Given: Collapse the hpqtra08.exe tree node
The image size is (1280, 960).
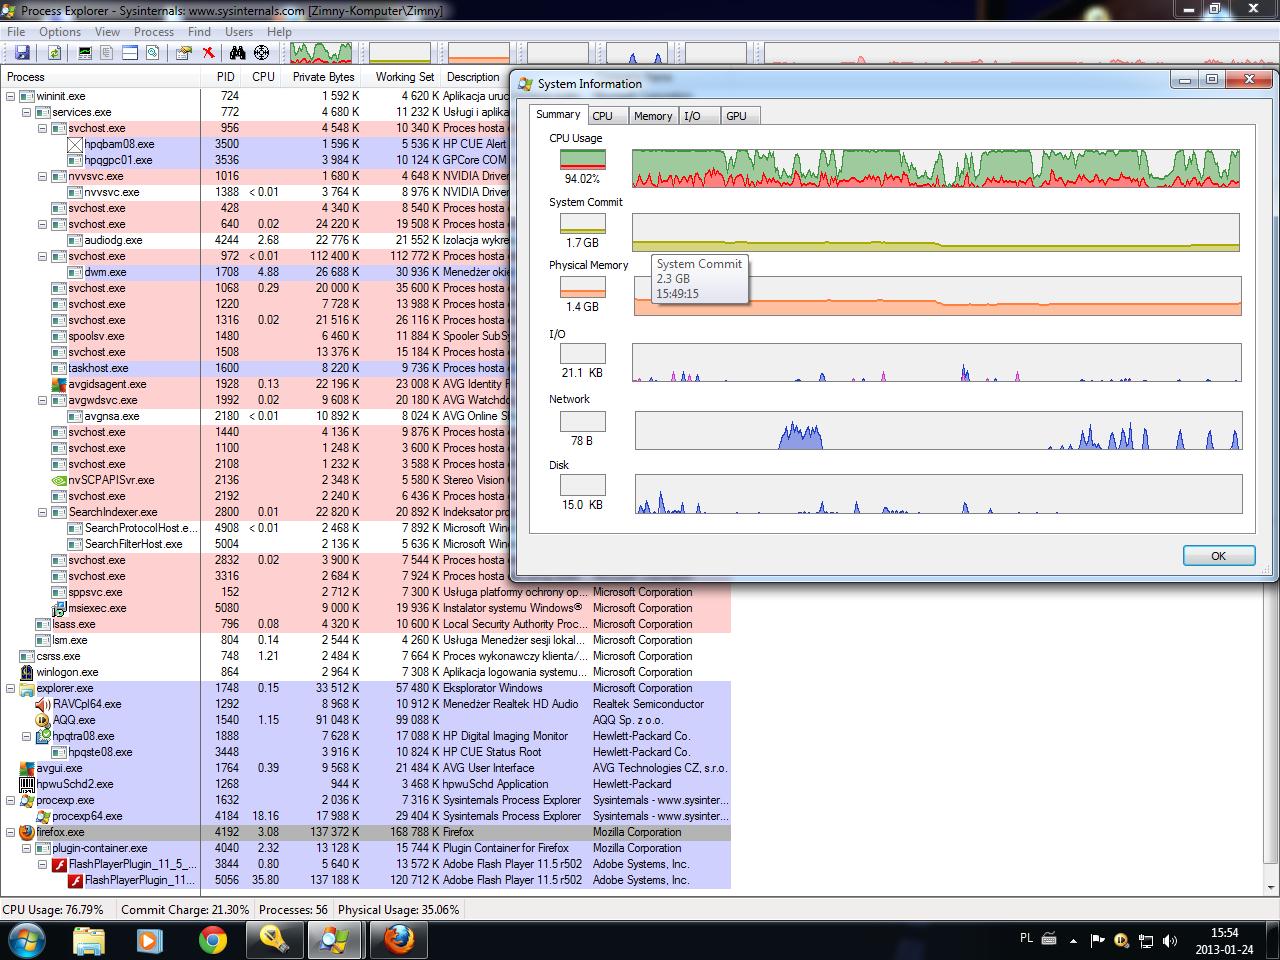Looking at the screenshot, I should [x=27, y=736].
